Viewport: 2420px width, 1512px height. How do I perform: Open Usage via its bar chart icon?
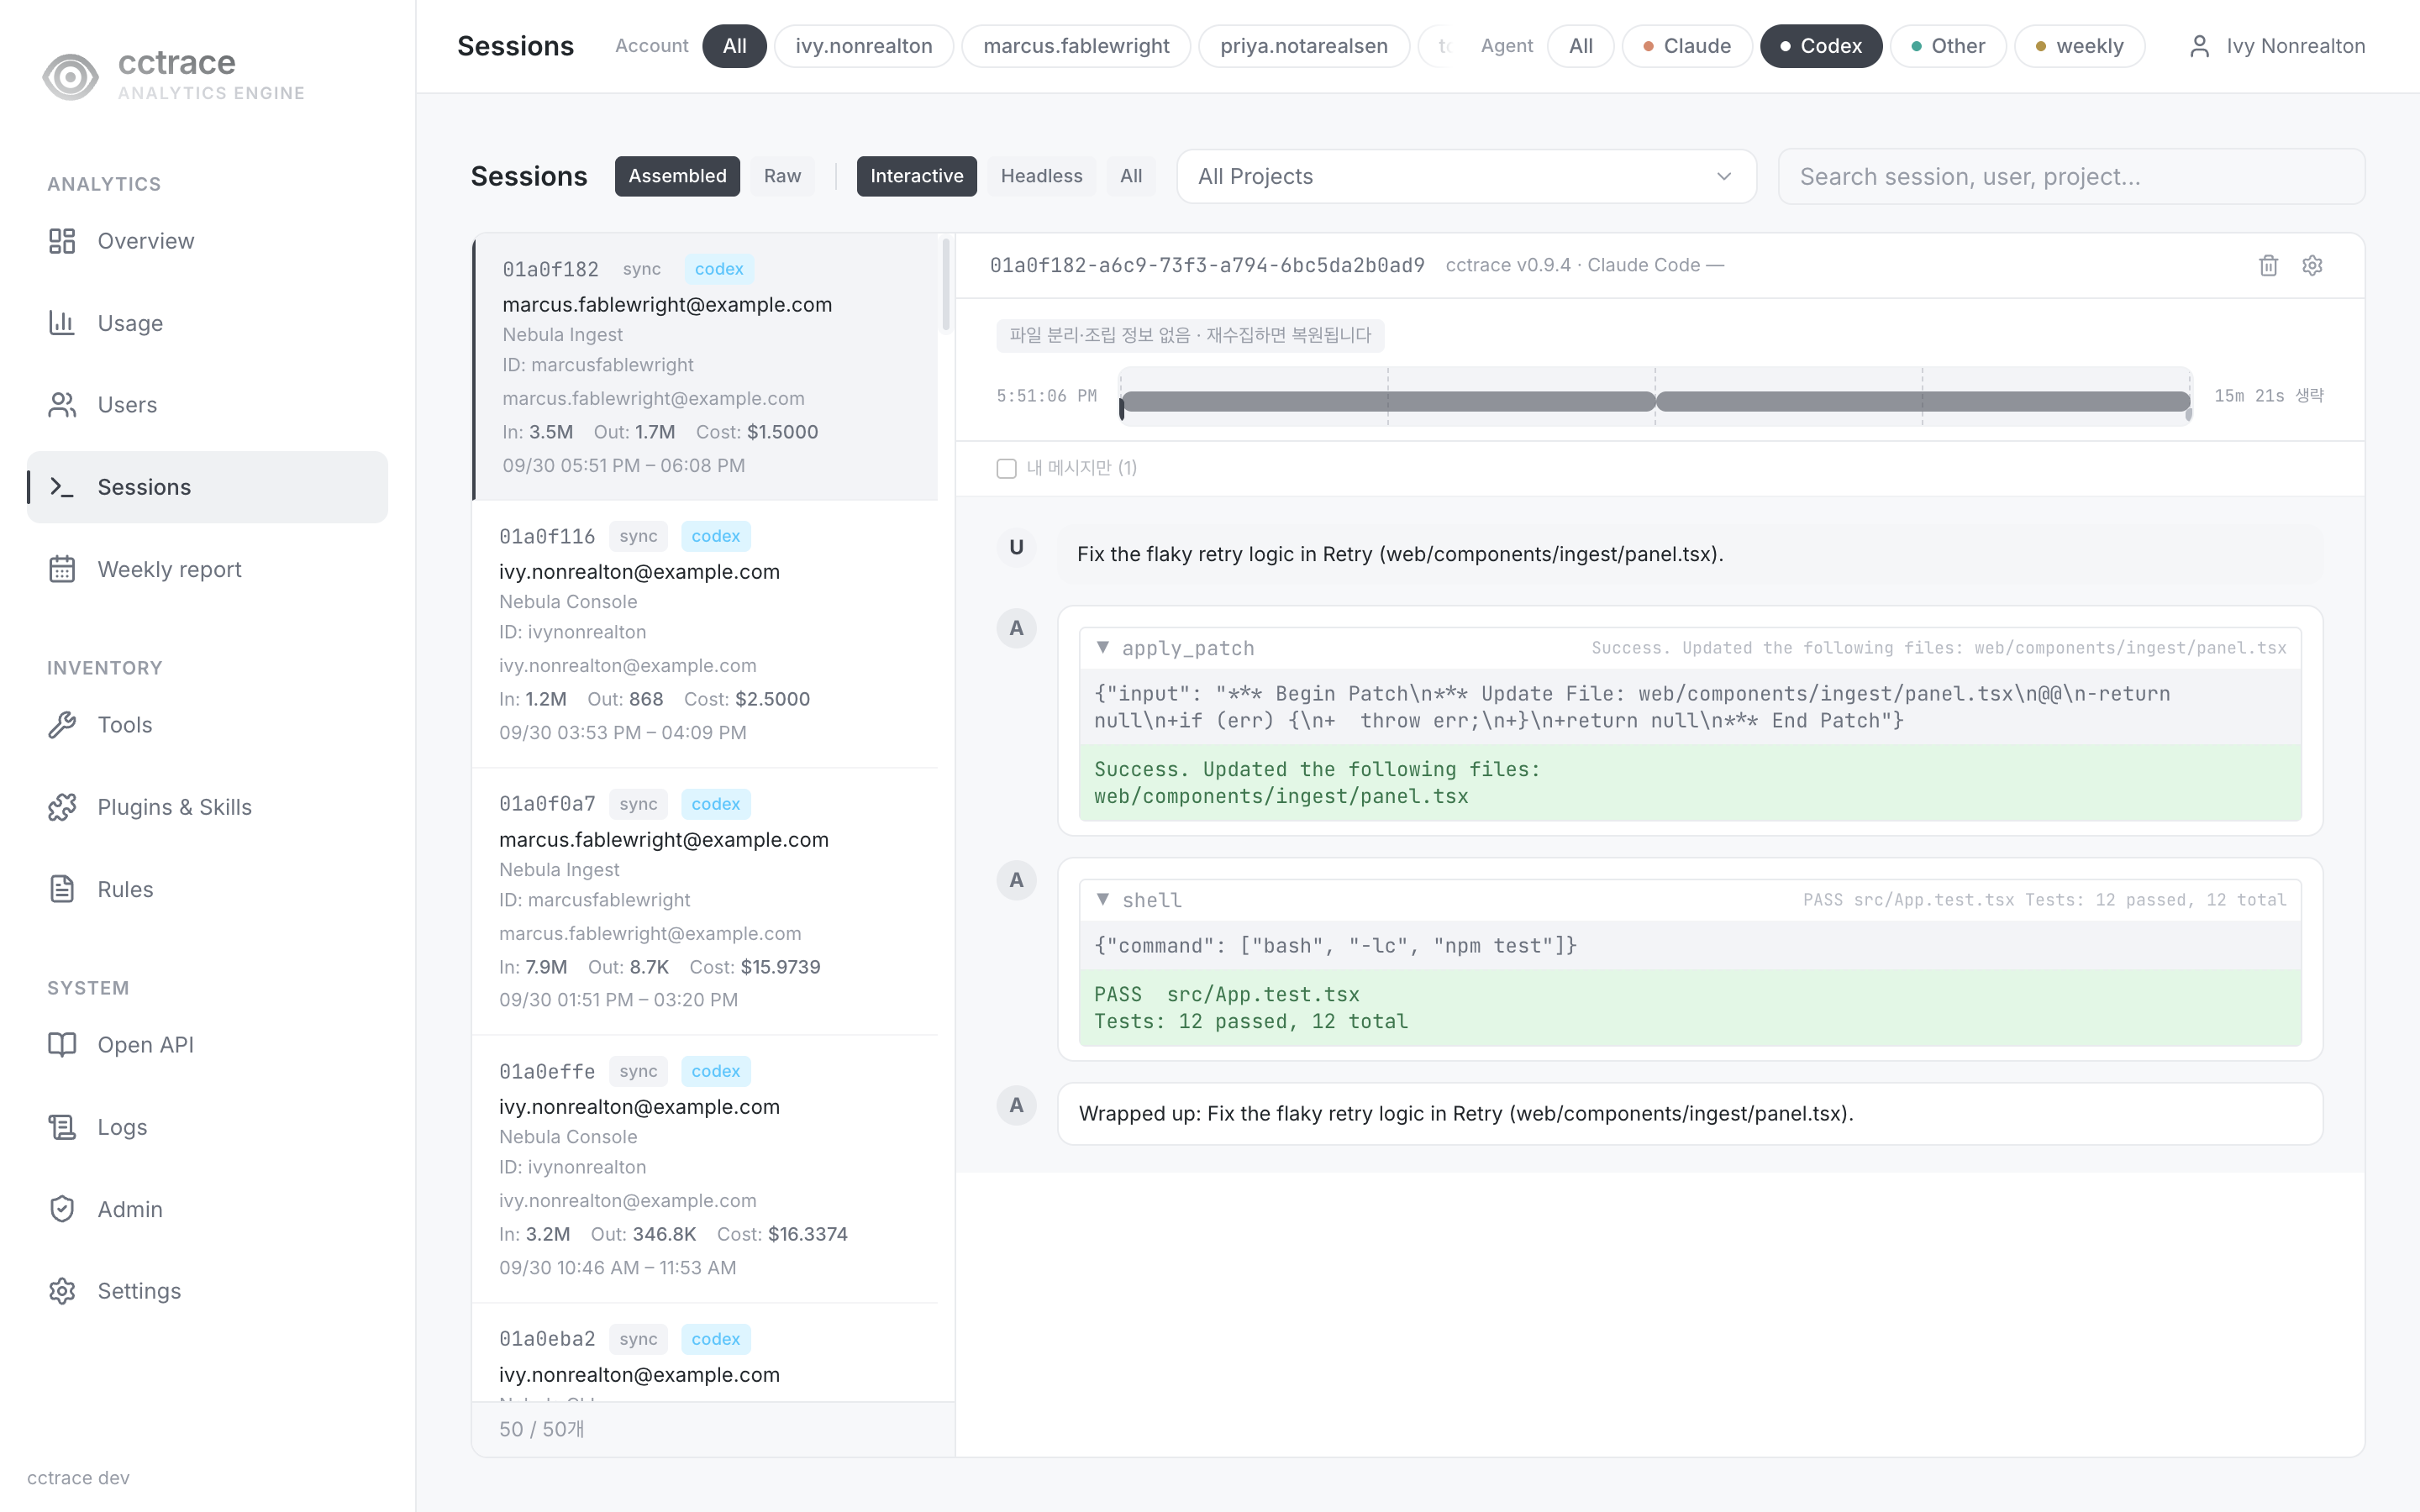pyautogui.click(x=62, y=323)
